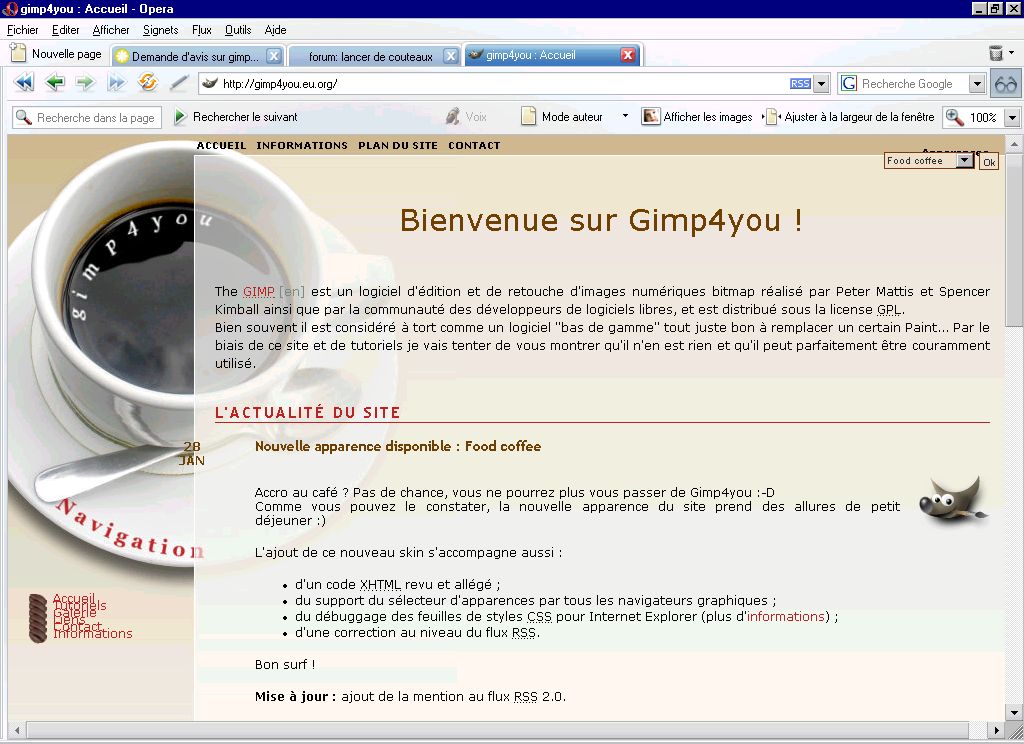Open Informations in the left navigation list
1024x744 pixels.
pos(93,633)
